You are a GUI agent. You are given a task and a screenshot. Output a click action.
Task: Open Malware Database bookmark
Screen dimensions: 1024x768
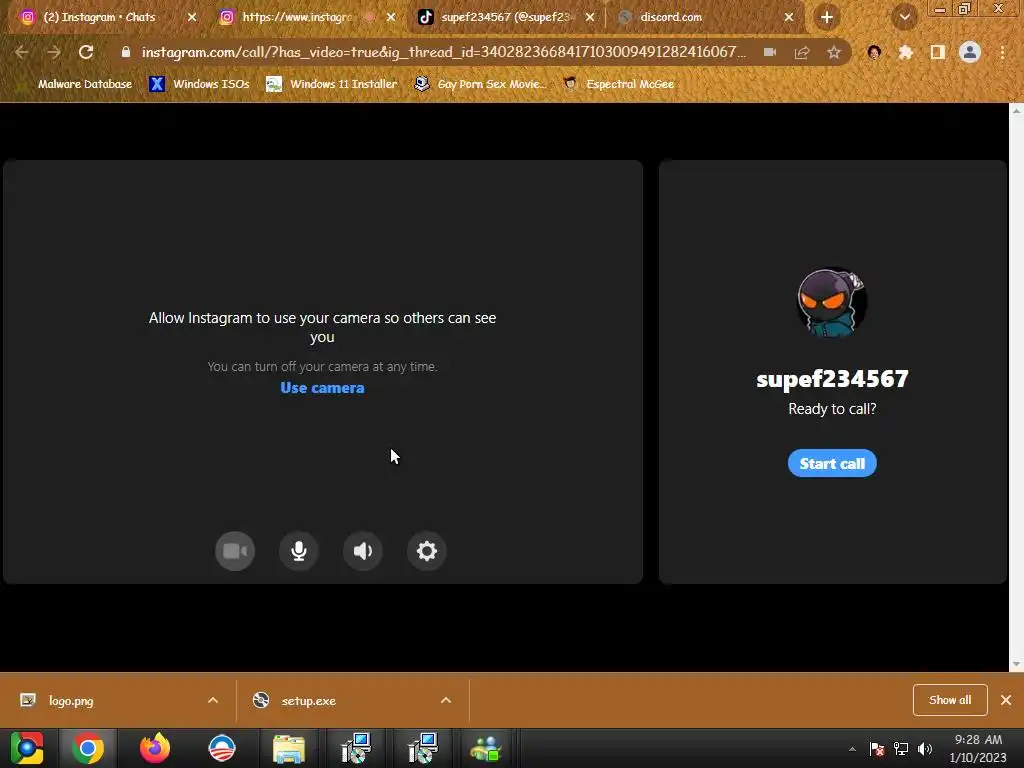coord(76,84)
